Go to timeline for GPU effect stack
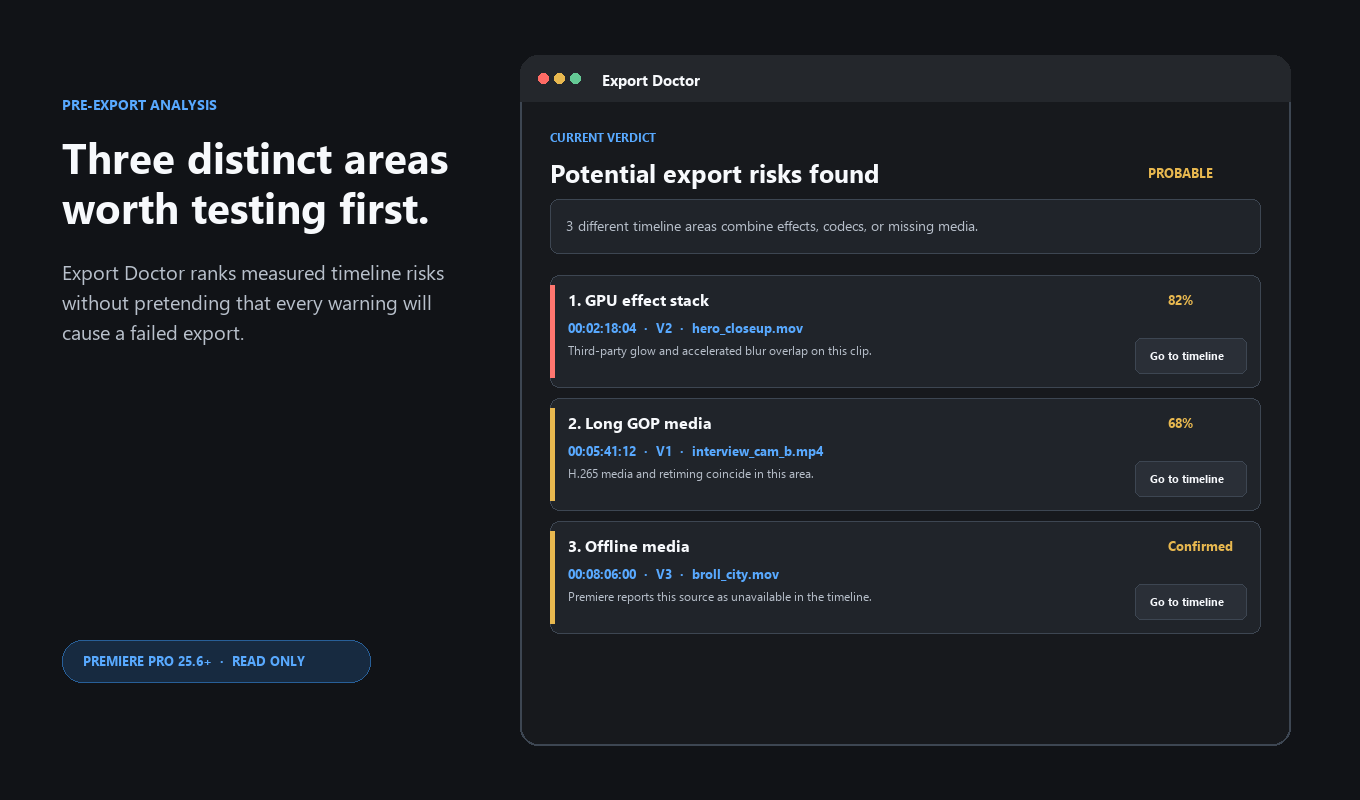The image size is (1360, 800). coord(1190,356)
